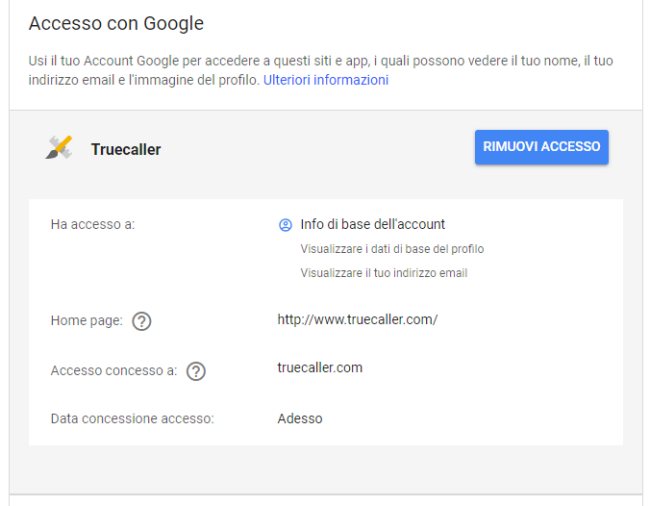Click Visualizzare i dati di base del profilo
650x506 pixels.
[392, 249]
